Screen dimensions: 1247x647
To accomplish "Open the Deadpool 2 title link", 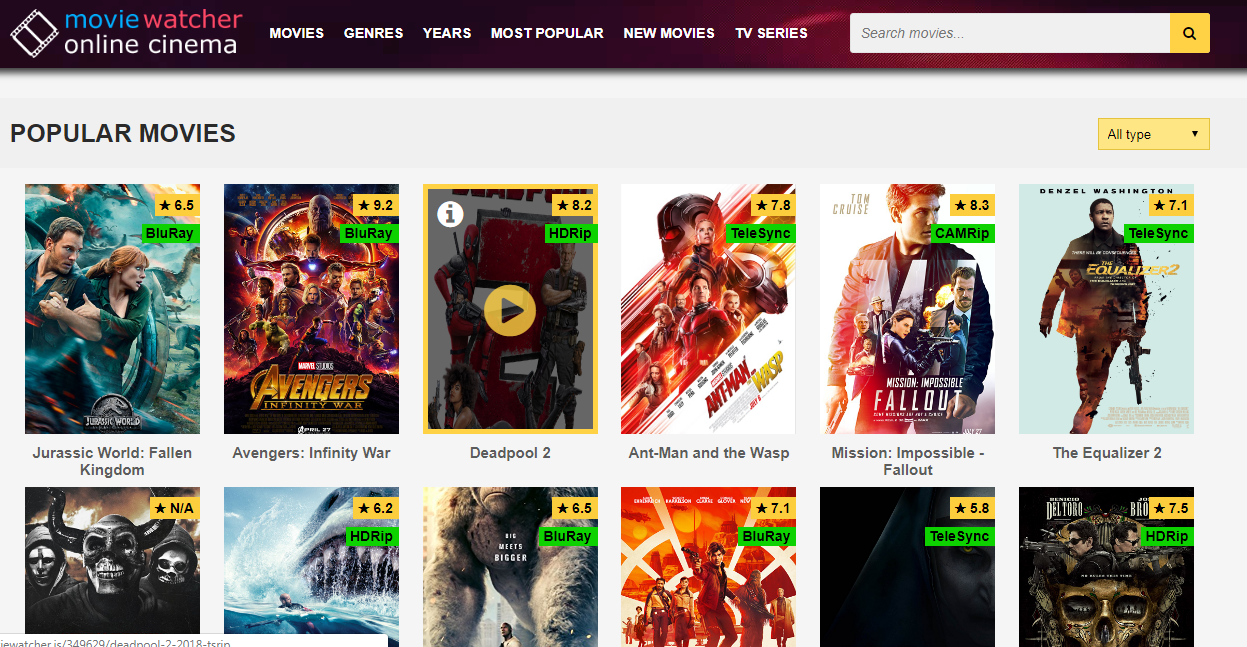I will pos(510,453).
